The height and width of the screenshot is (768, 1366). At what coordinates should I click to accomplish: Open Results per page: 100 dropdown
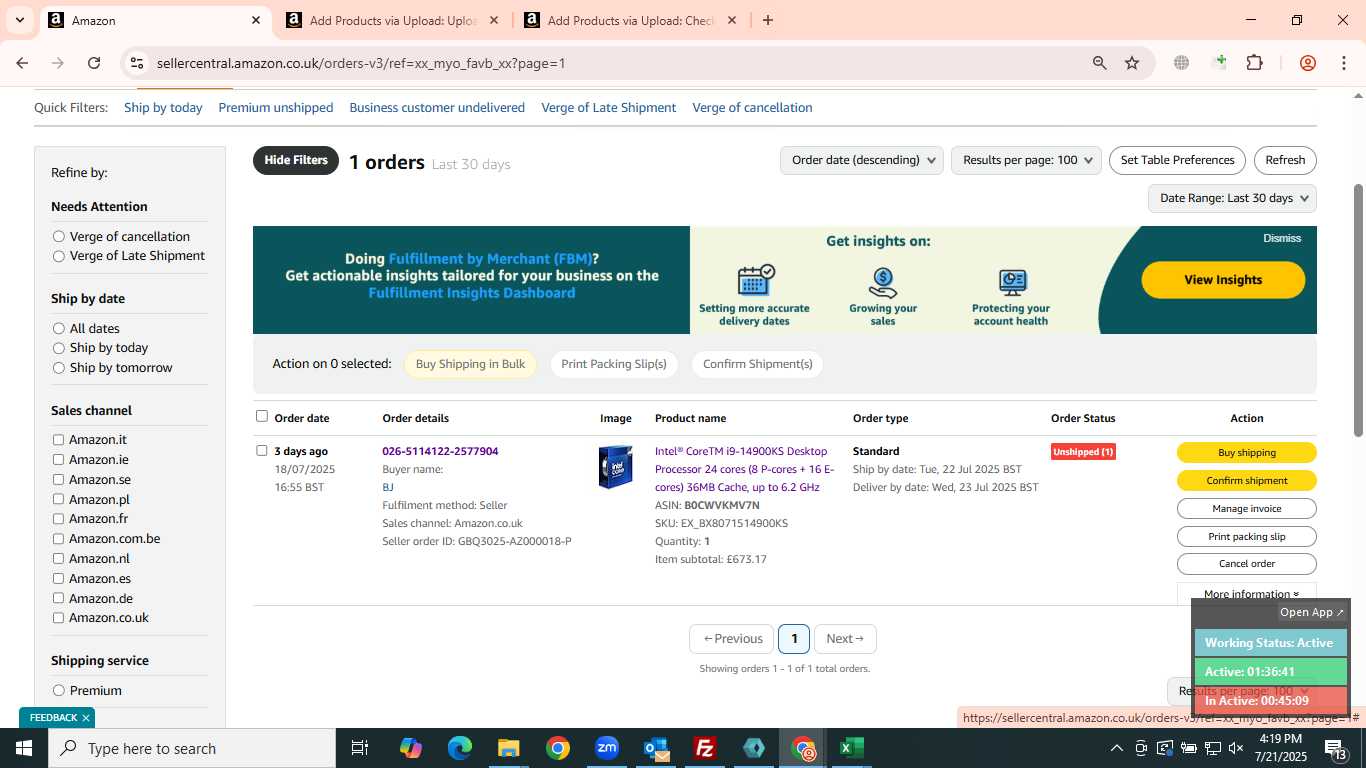(x=1026, y=160)
